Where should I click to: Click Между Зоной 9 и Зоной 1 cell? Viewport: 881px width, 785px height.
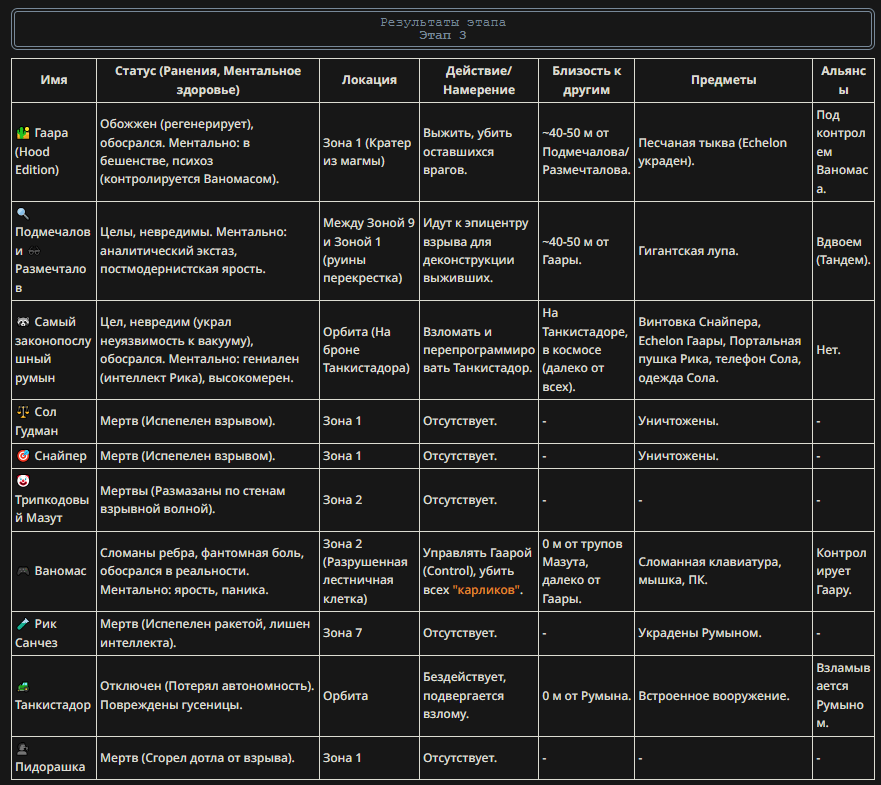(369, 251)
